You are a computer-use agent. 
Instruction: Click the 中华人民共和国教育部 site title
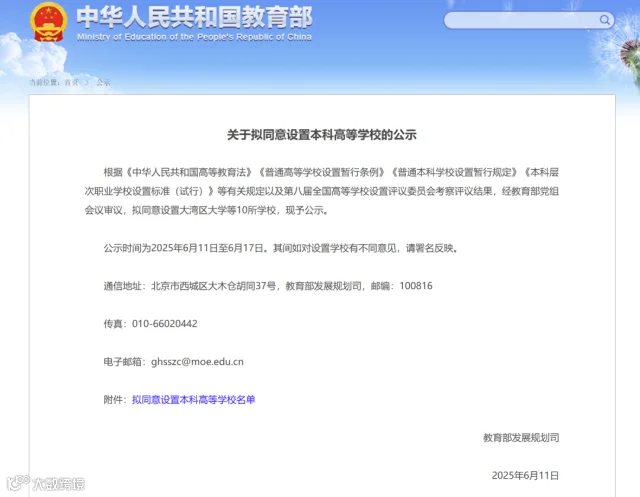[194, 17]
